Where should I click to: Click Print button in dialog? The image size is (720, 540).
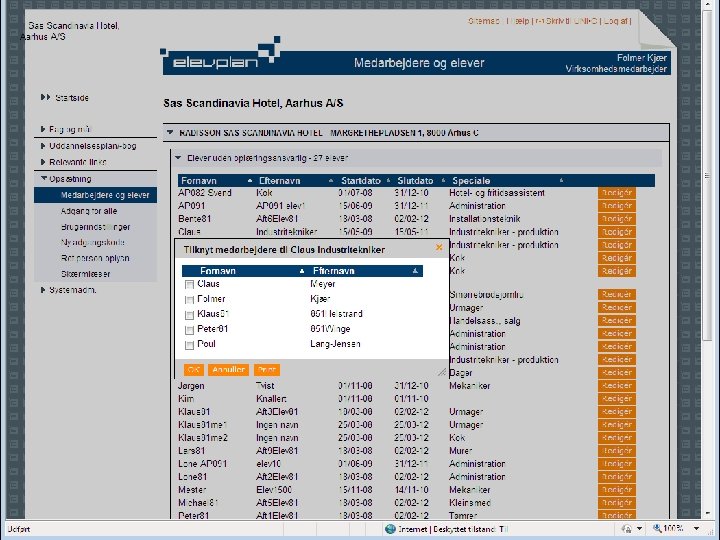point(267,370)
